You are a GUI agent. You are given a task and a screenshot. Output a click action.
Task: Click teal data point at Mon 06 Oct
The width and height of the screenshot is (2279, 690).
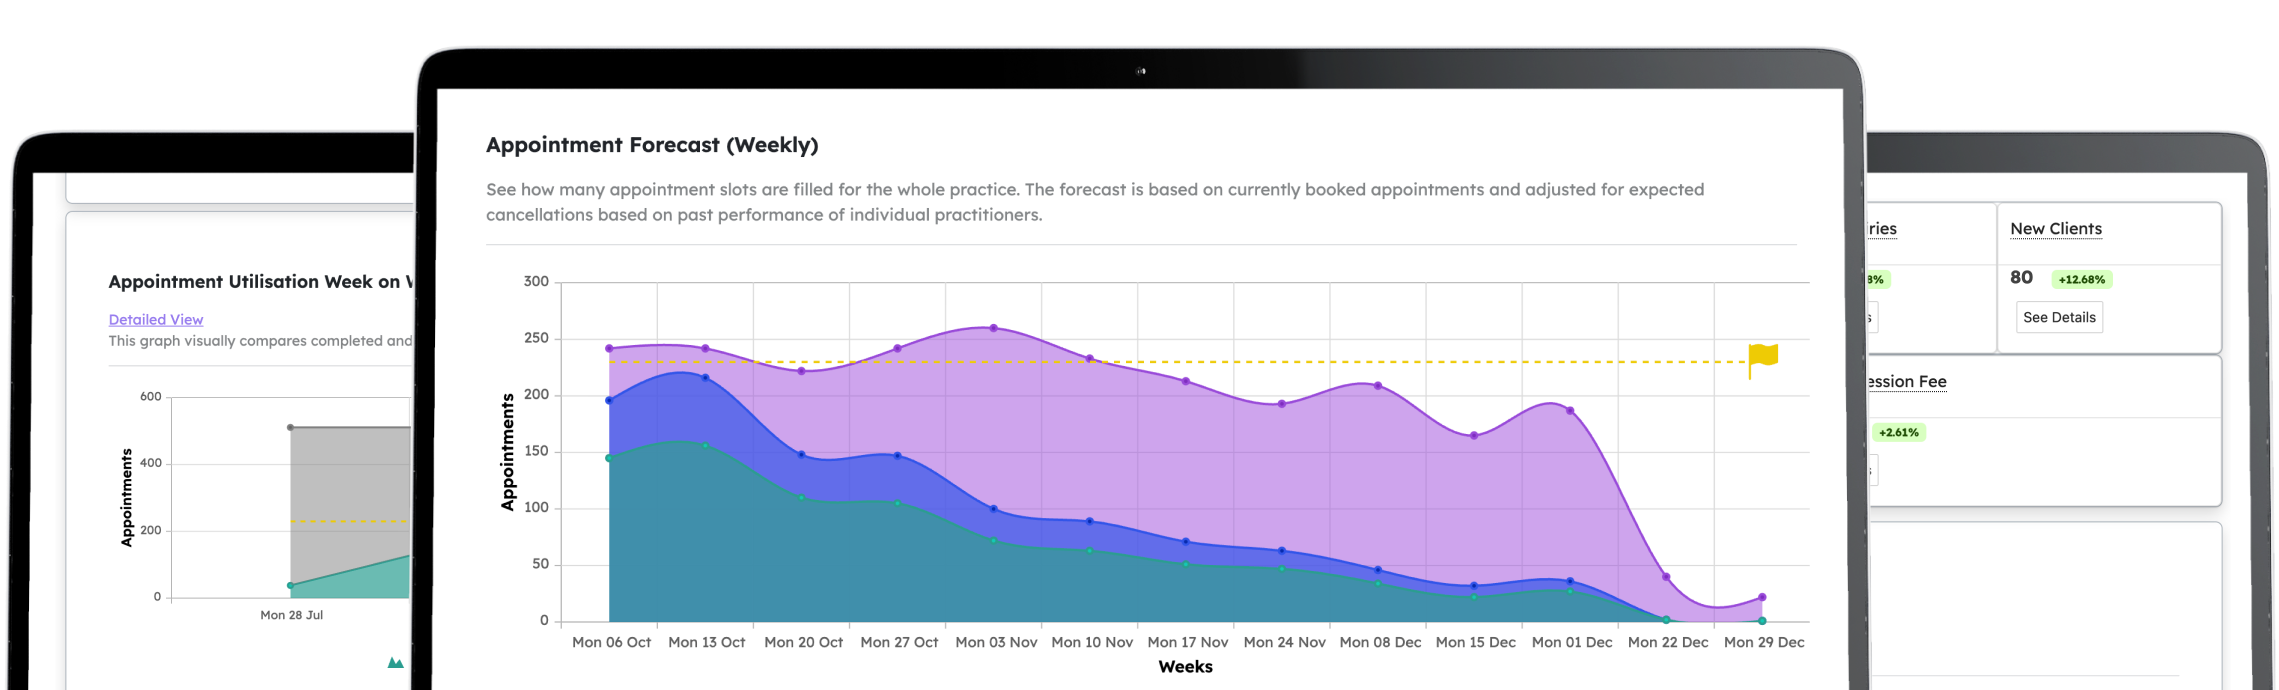pyautogui.click(x=609, y=458)
